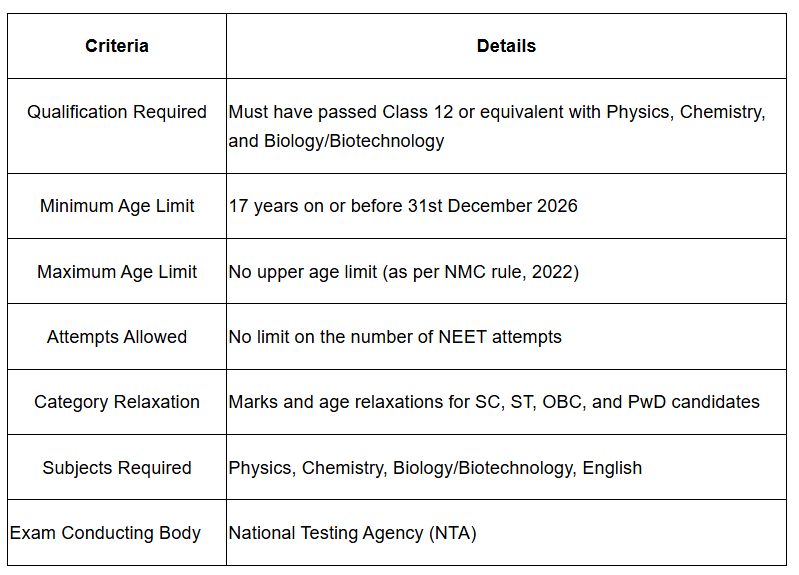Image resolution: width=799 pixels, height=575 pixels.
Task: Click the Criteria column header
Action: pyautogui.click(x=117, y=46)
